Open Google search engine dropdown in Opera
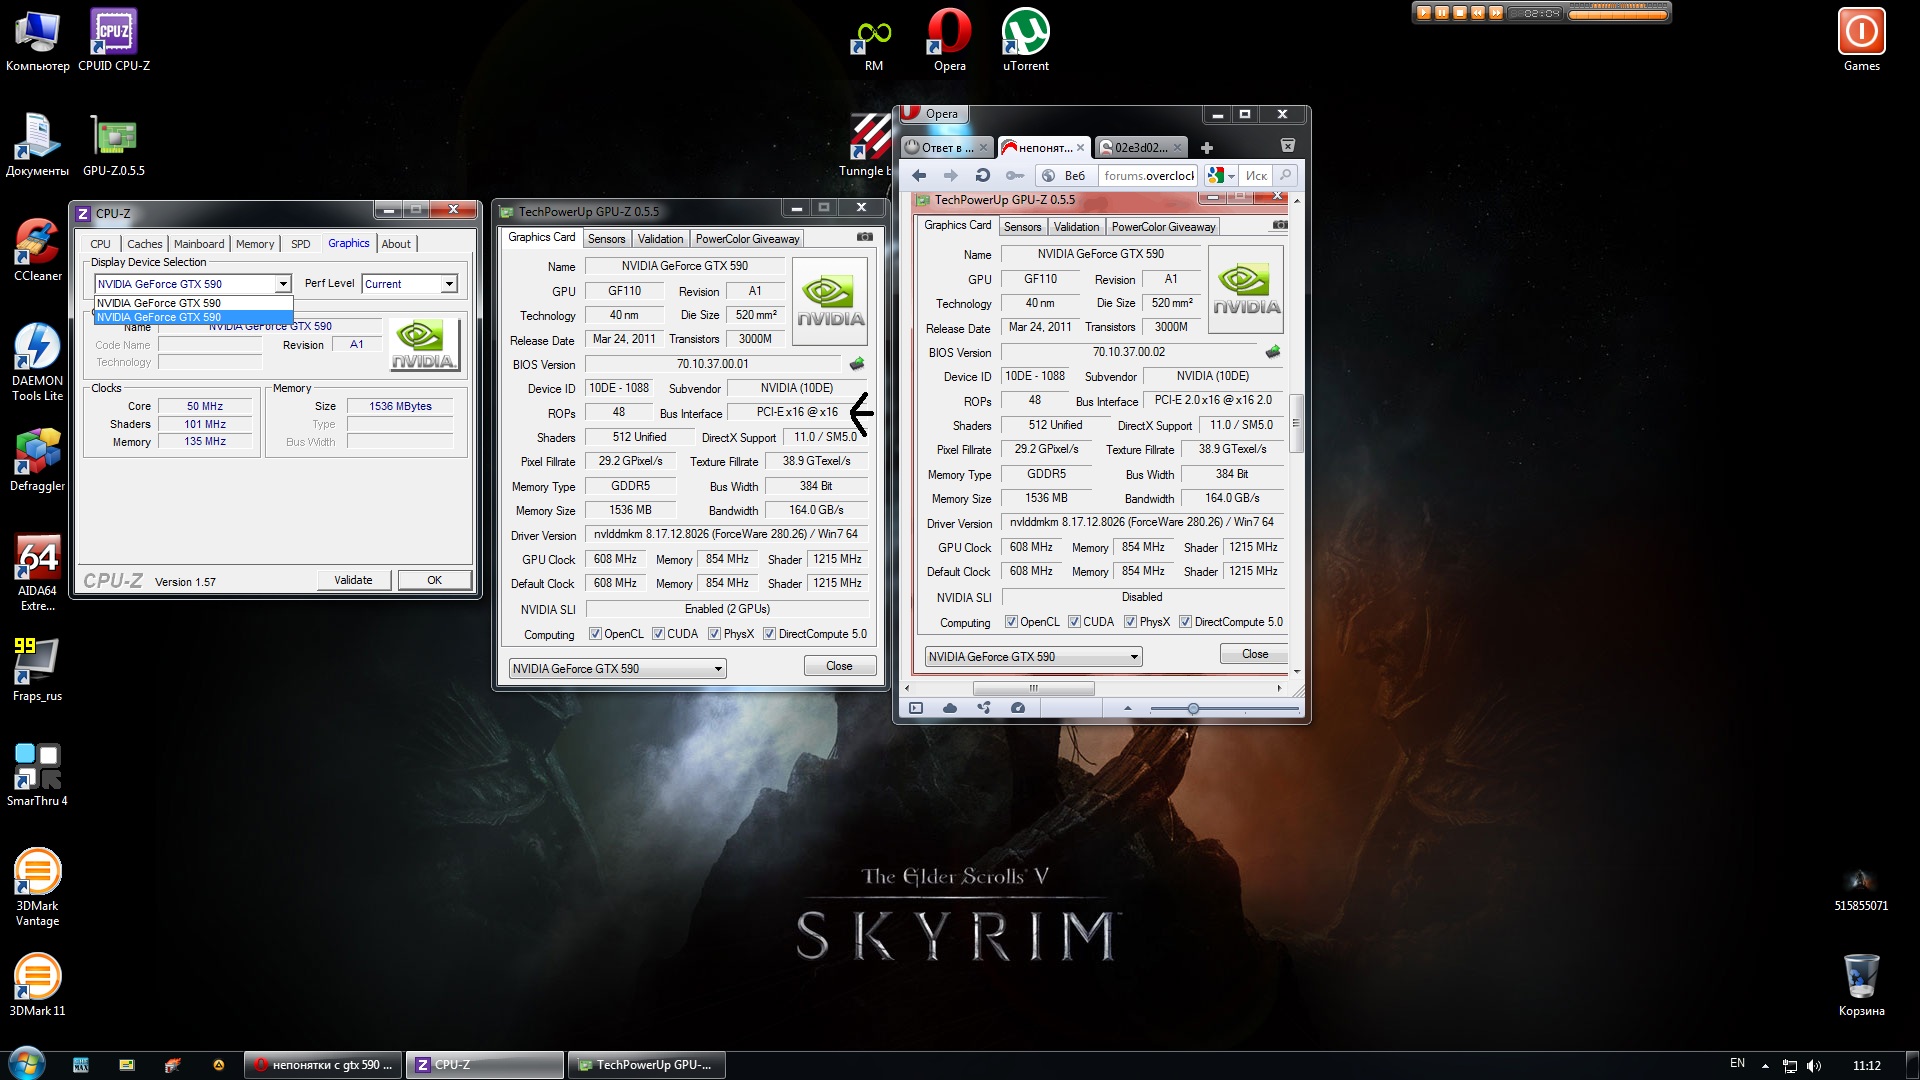Image resolution: width=1920 pixels, height=1080 pixels. pyautogui.click(x=1221, y=176)
